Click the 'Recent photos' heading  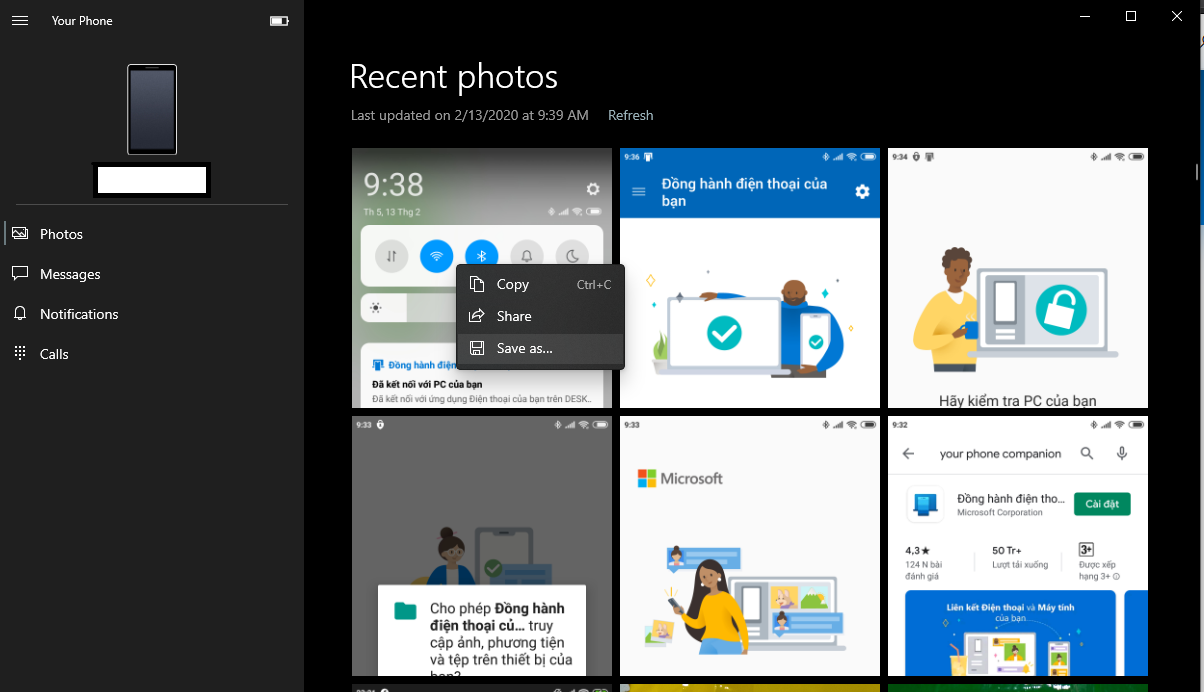point(454,77)
